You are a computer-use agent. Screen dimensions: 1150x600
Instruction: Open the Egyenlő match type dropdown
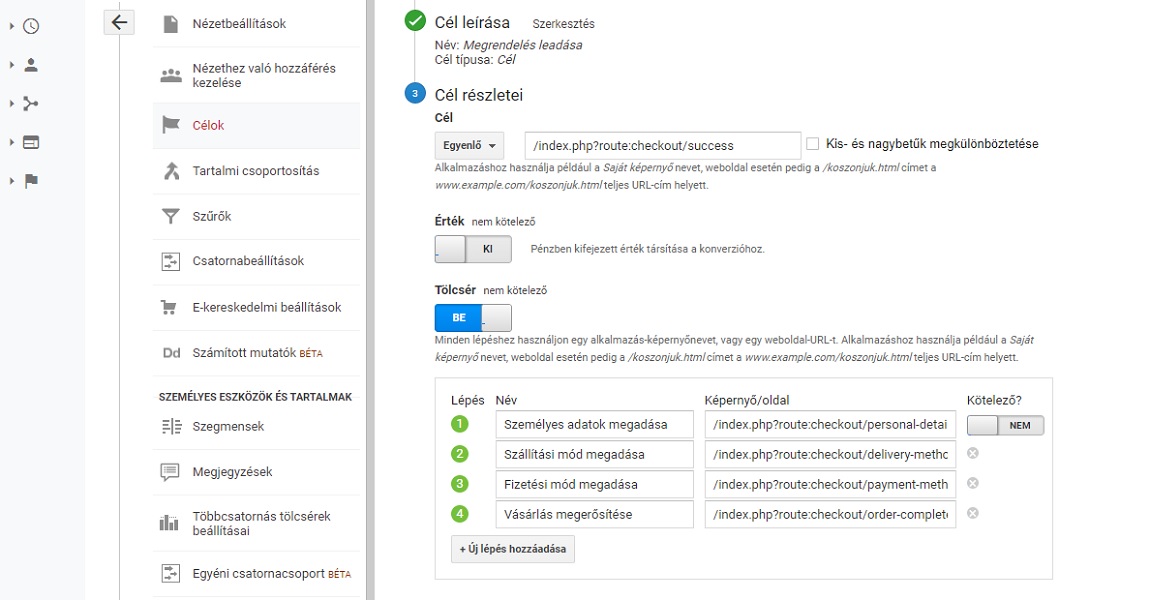coord(469,145)
